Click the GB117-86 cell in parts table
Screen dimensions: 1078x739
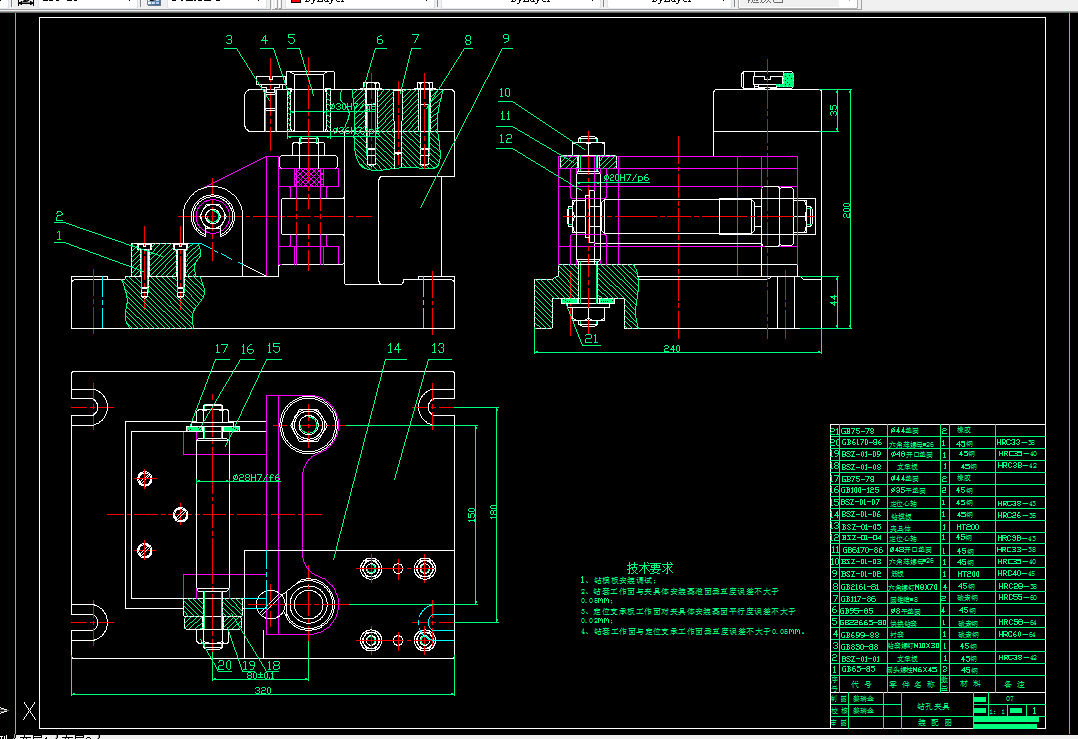coord(858,599)
